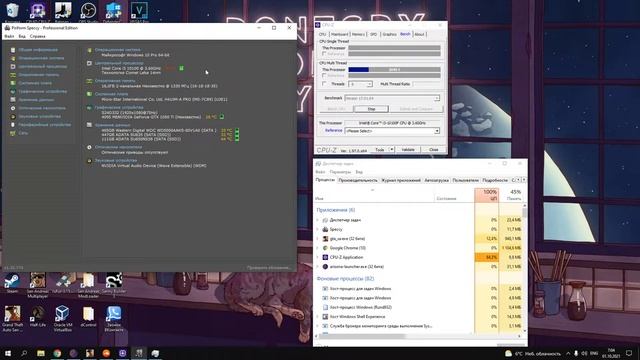Click the Speccy CPU temperature indicator icon
Image resolution: width=640 pixels, height=360 pixels.
pos(182,68)
